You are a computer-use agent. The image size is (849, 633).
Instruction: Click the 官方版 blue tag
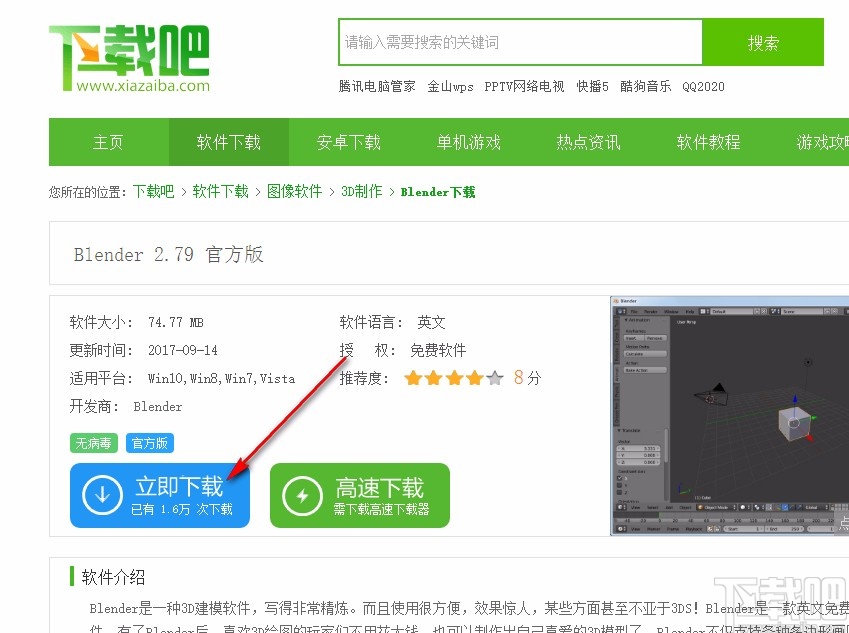pos(150,443)
